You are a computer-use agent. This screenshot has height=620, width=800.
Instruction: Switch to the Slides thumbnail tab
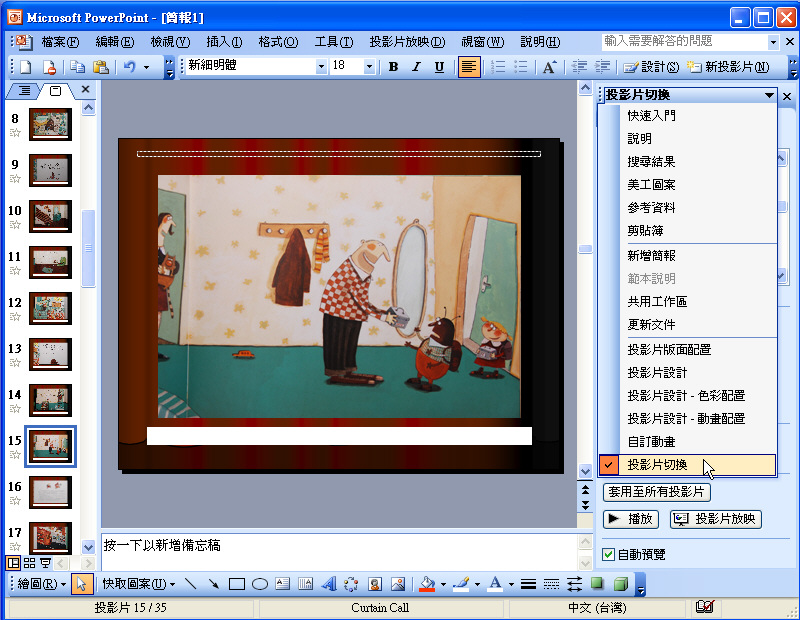[x=55, y=91]
